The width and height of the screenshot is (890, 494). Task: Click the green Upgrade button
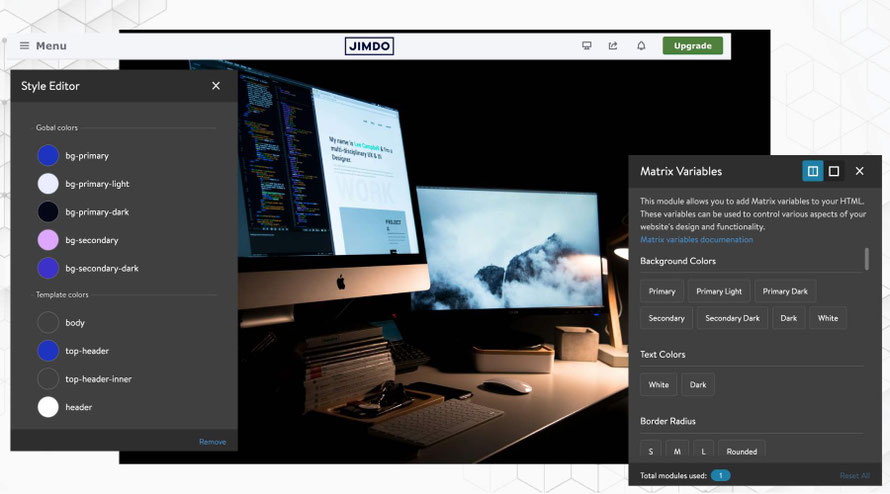(692, 46)
